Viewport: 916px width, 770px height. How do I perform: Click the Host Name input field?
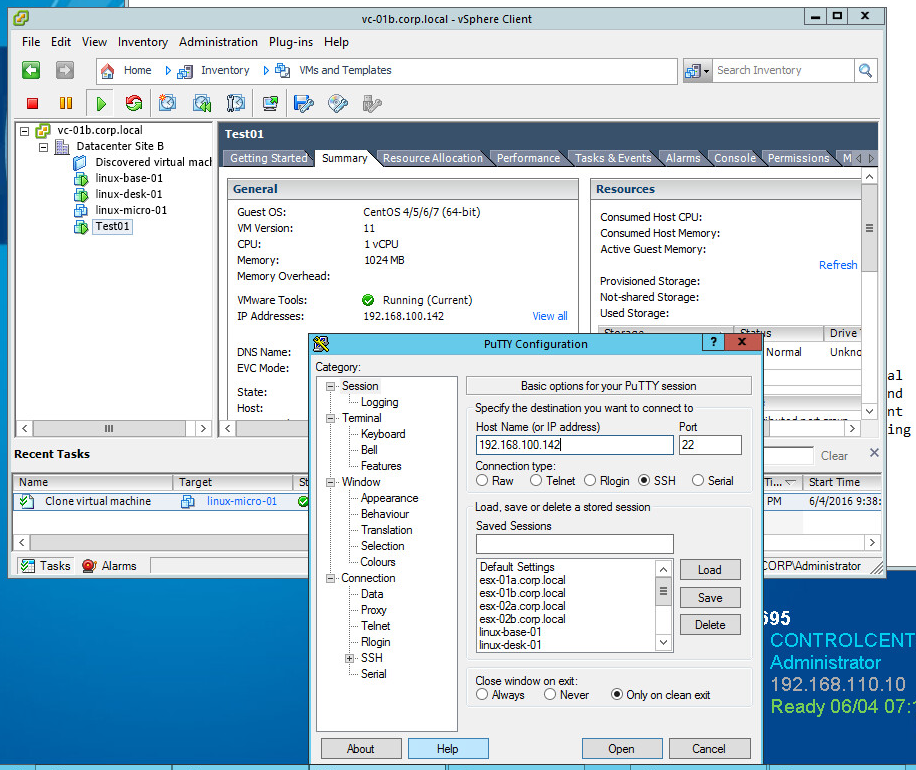point(575,445)
